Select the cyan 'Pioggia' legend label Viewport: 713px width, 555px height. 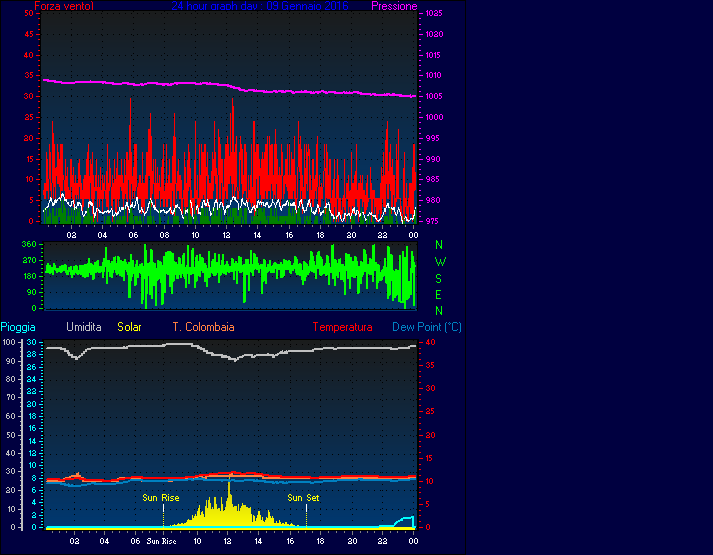click(18, 327)
